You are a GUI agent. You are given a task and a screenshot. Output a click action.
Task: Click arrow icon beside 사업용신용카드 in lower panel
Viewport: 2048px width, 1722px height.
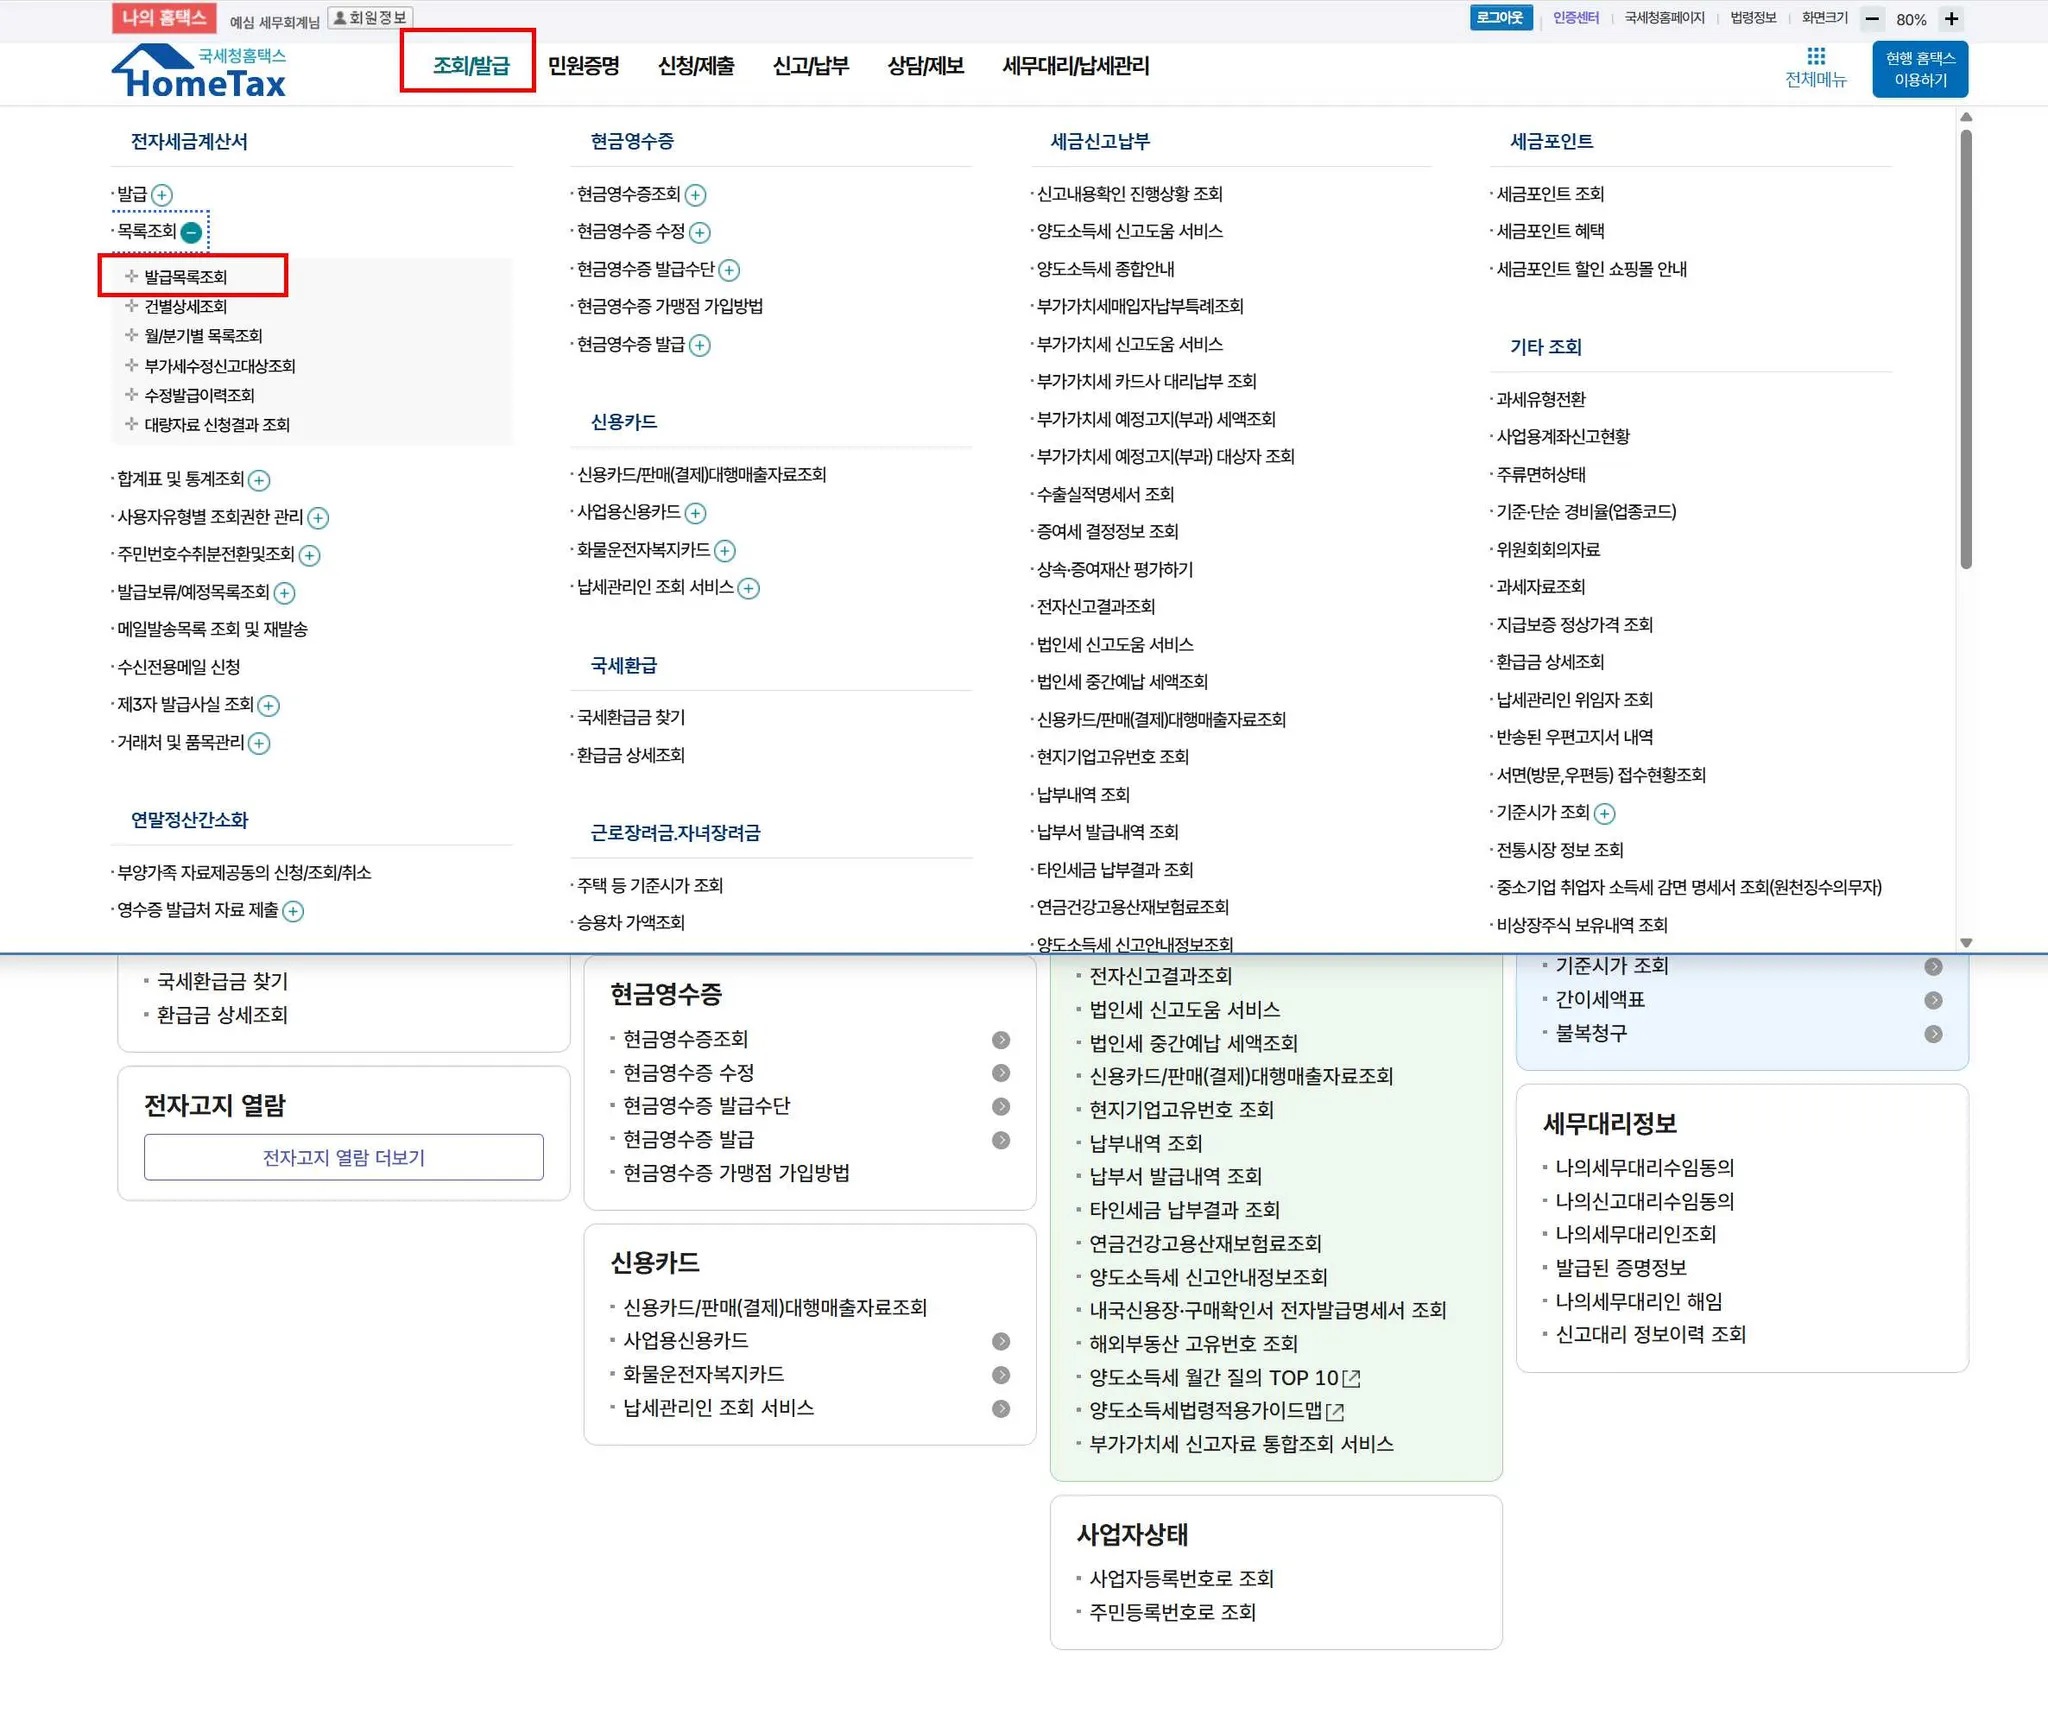click(1000, 1341)
